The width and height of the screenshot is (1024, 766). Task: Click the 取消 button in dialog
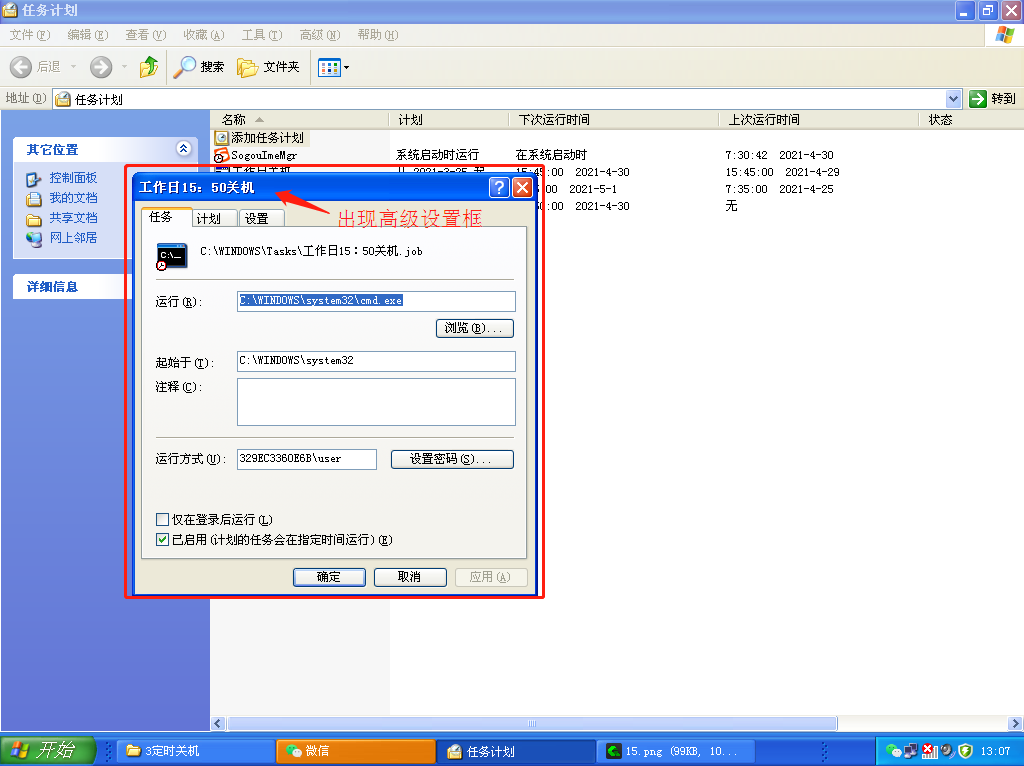[x=410, y=577]
